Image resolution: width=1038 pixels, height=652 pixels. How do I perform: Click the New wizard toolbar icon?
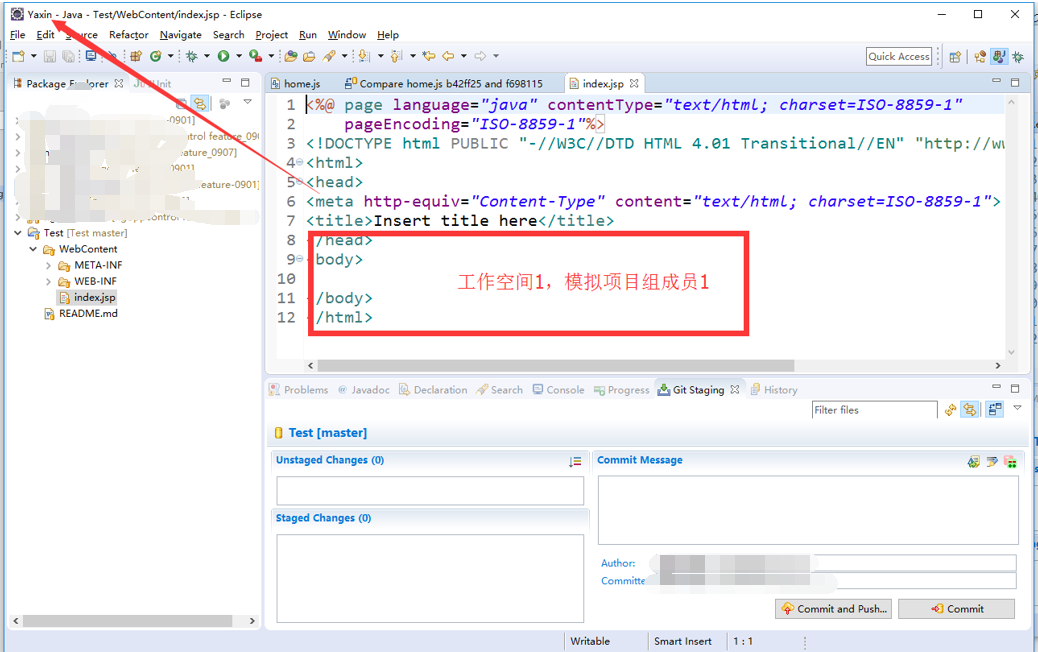pyautogui.click(x=19, y=56)
